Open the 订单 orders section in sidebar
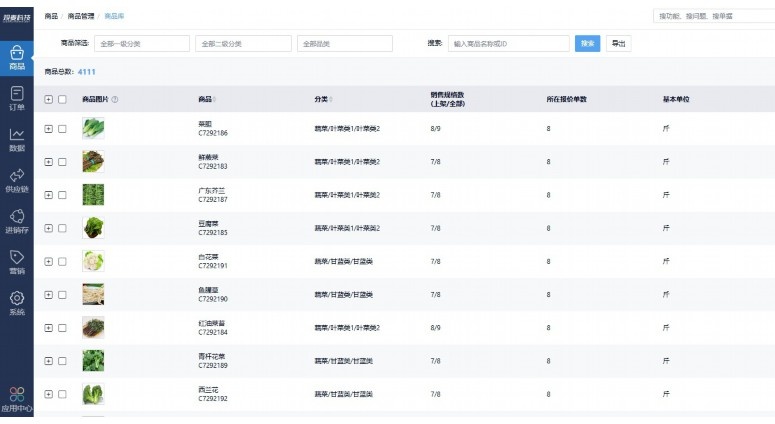 tap(17, 99)
